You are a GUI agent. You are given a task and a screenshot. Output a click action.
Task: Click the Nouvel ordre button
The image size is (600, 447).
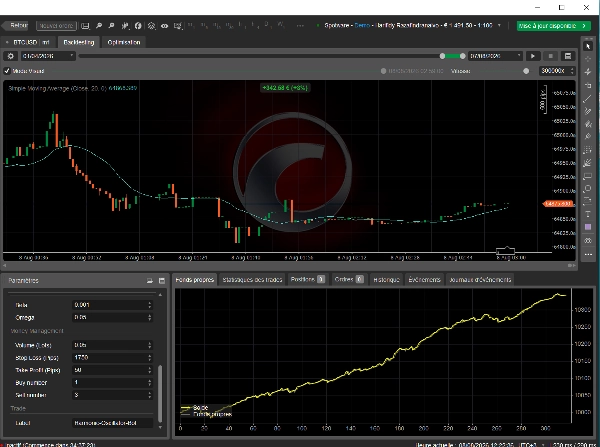point(56,26)
